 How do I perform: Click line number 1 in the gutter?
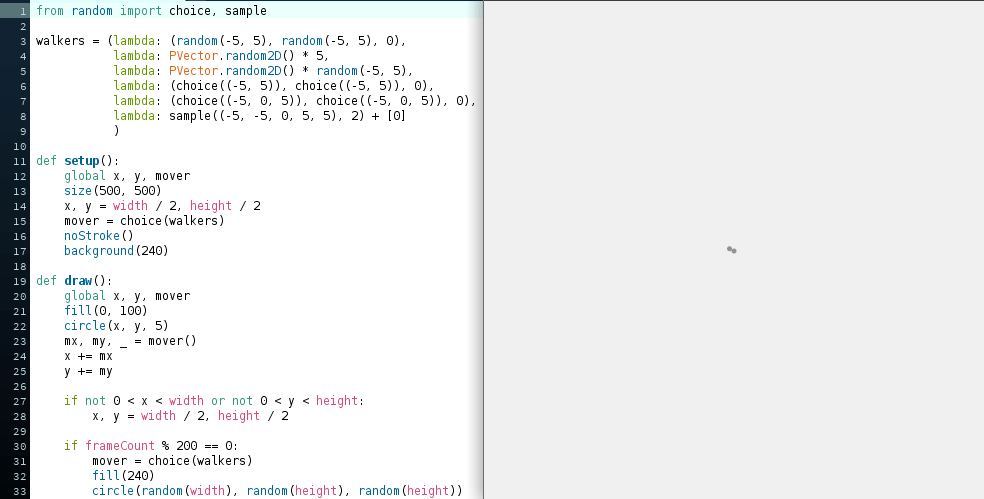tap(23, 11)
